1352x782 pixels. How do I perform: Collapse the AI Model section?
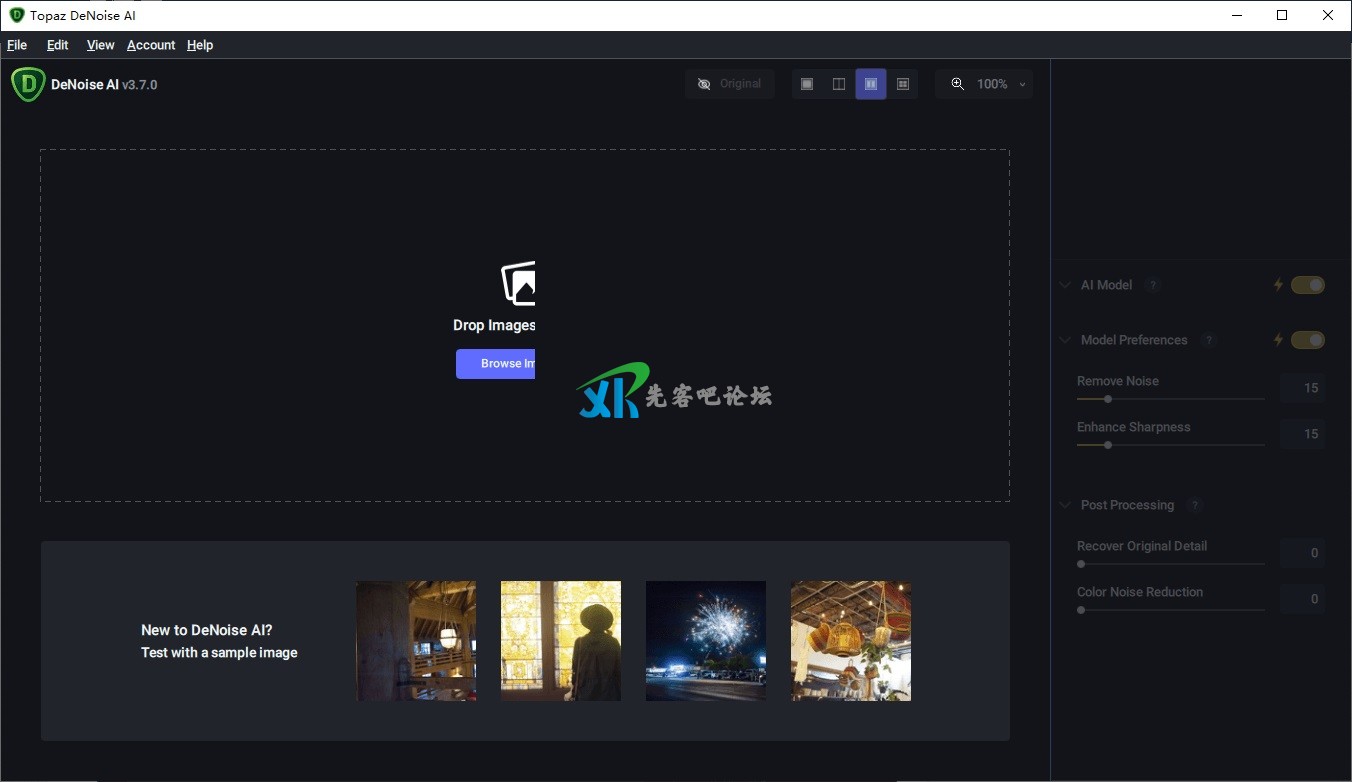click(x=1065, y=285)
